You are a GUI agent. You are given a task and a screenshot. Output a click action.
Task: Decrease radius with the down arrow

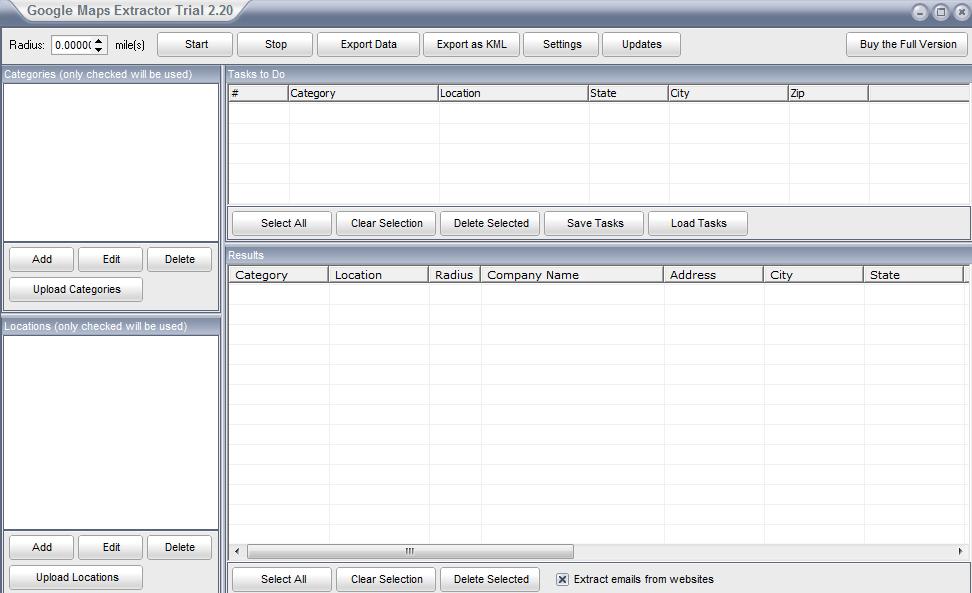[x=99, y=49]
